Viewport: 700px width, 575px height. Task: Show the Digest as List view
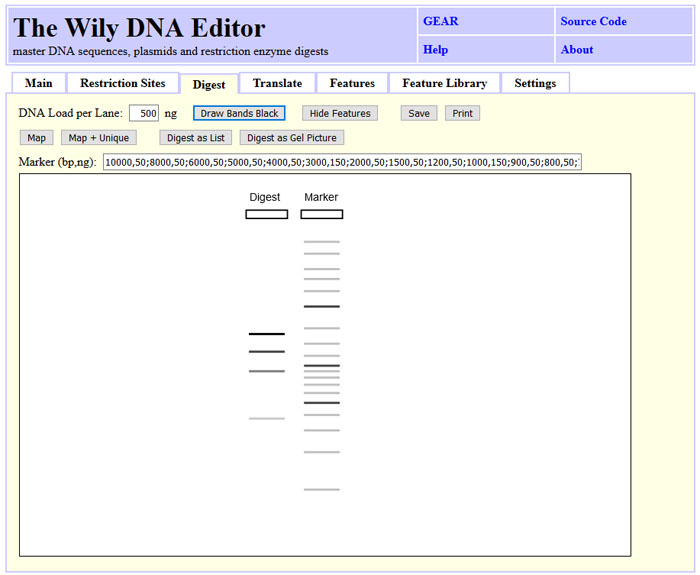click(x=196, y=138)
